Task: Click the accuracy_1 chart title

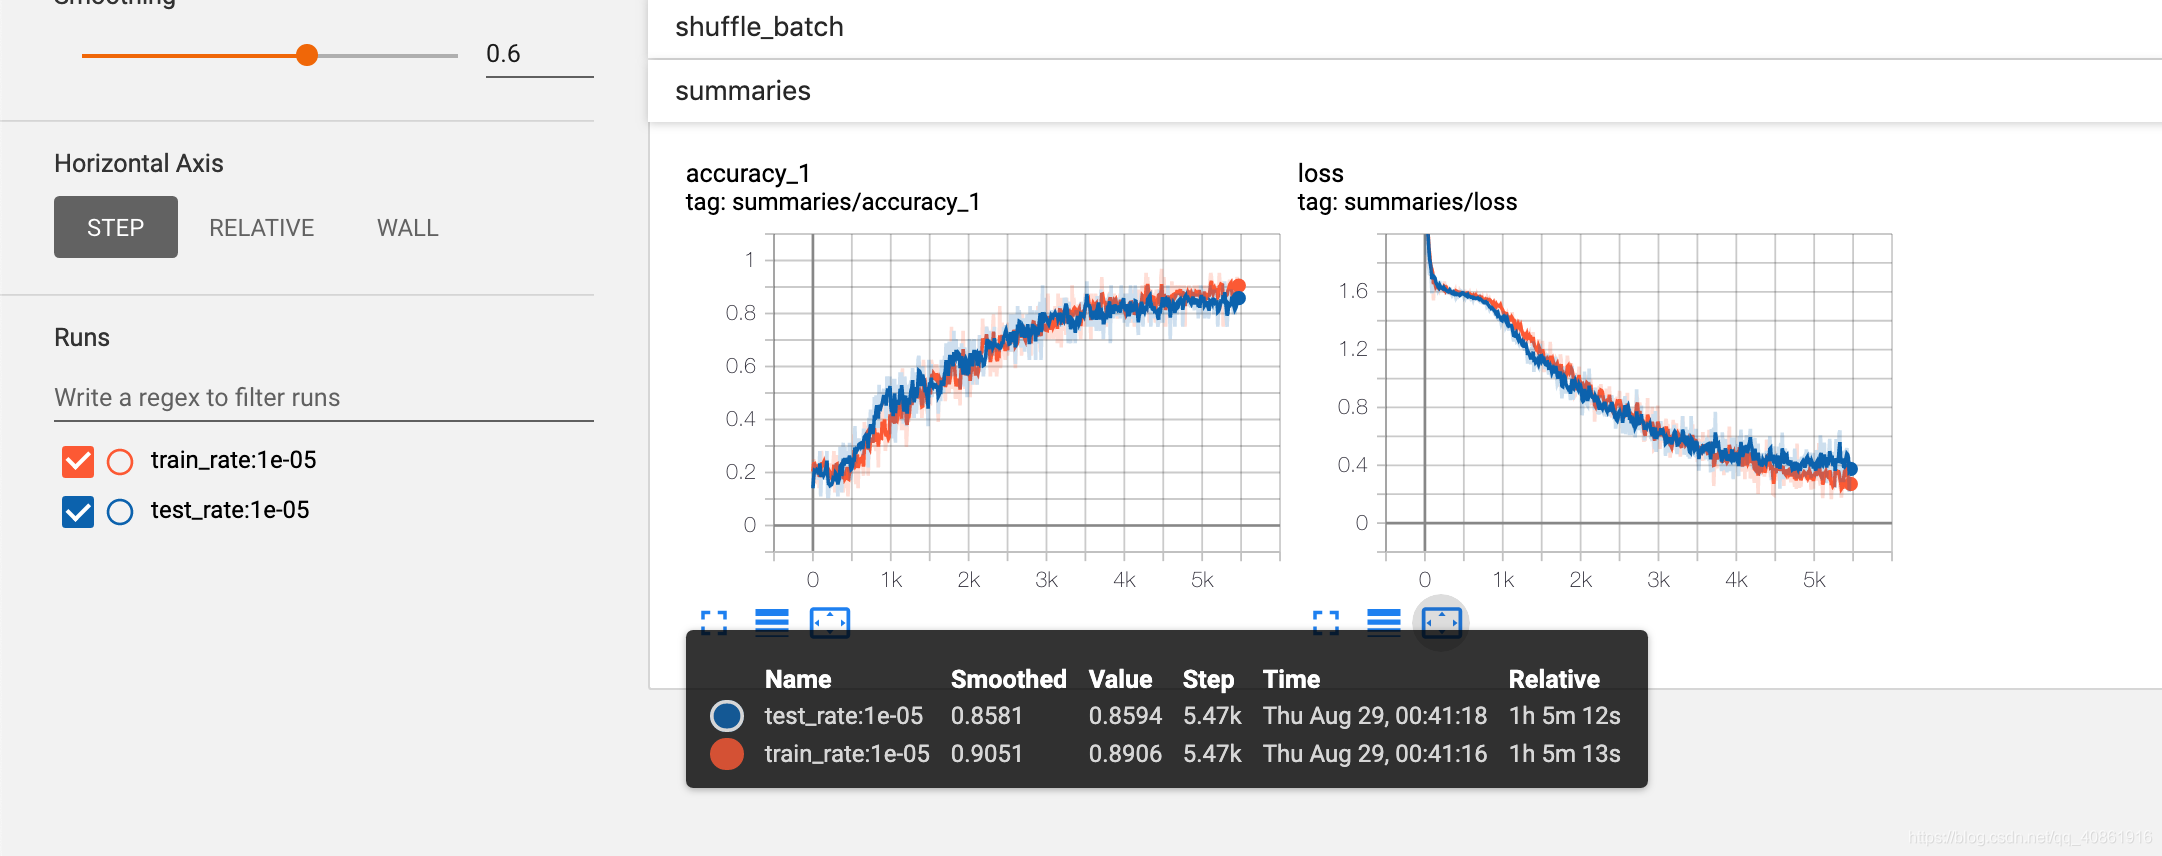Action: tap(748, 173)
